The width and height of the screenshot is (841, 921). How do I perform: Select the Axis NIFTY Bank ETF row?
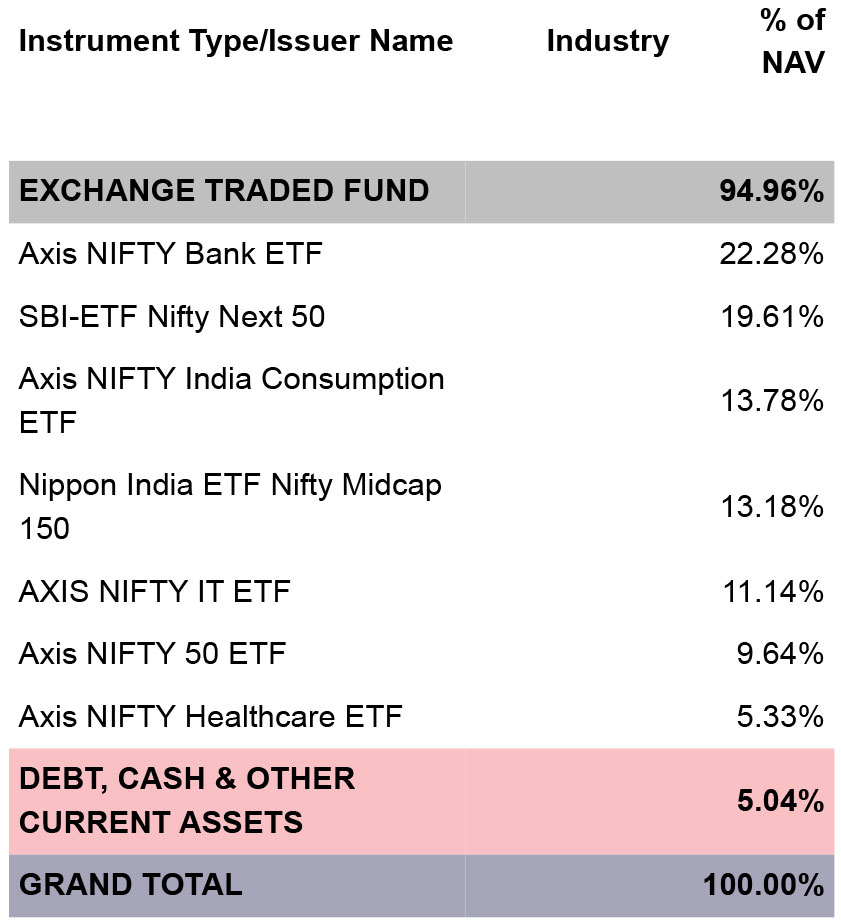[x=421, y=254]
